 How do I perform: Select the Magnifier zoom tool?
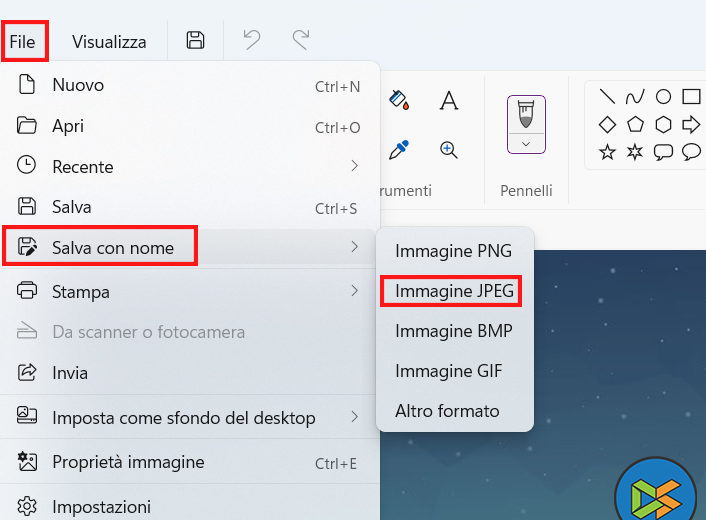(448, 149)
